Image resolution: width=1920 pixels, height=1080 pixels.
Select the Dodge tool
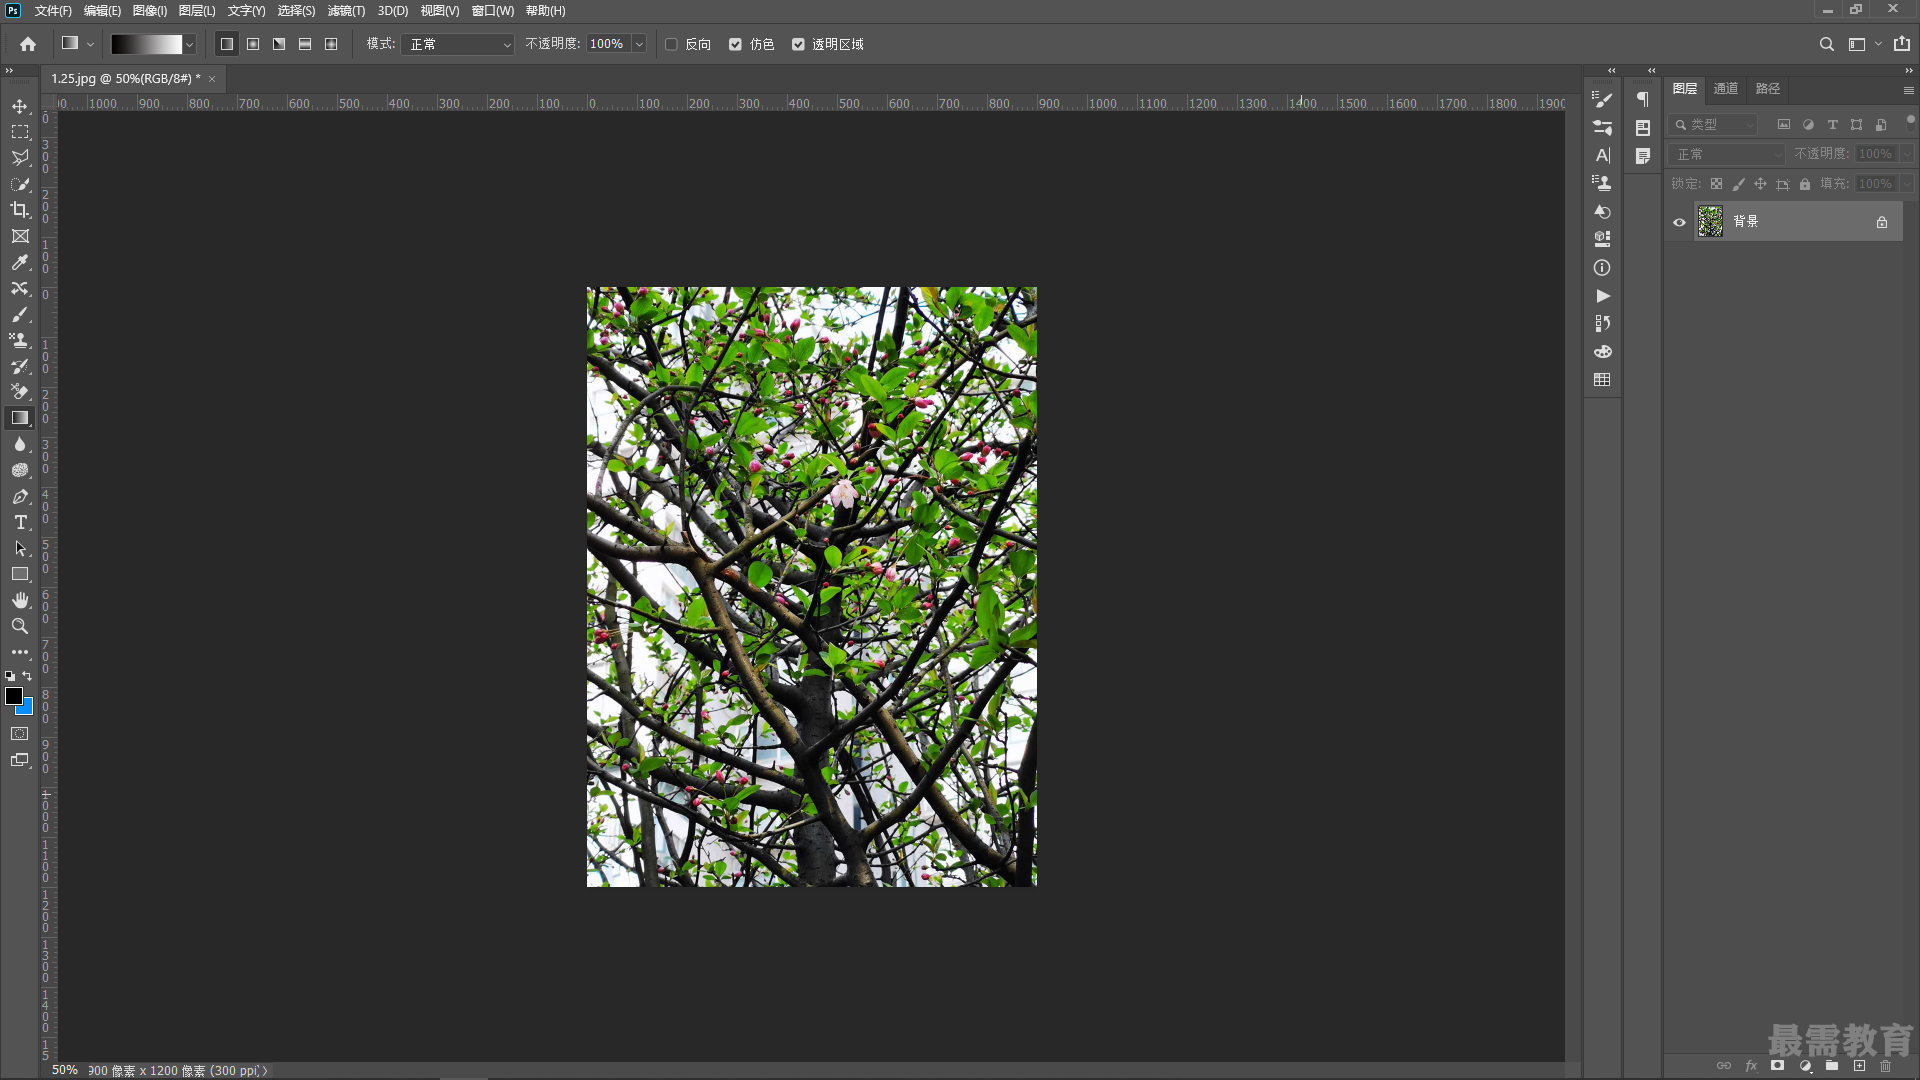(20, 470)
